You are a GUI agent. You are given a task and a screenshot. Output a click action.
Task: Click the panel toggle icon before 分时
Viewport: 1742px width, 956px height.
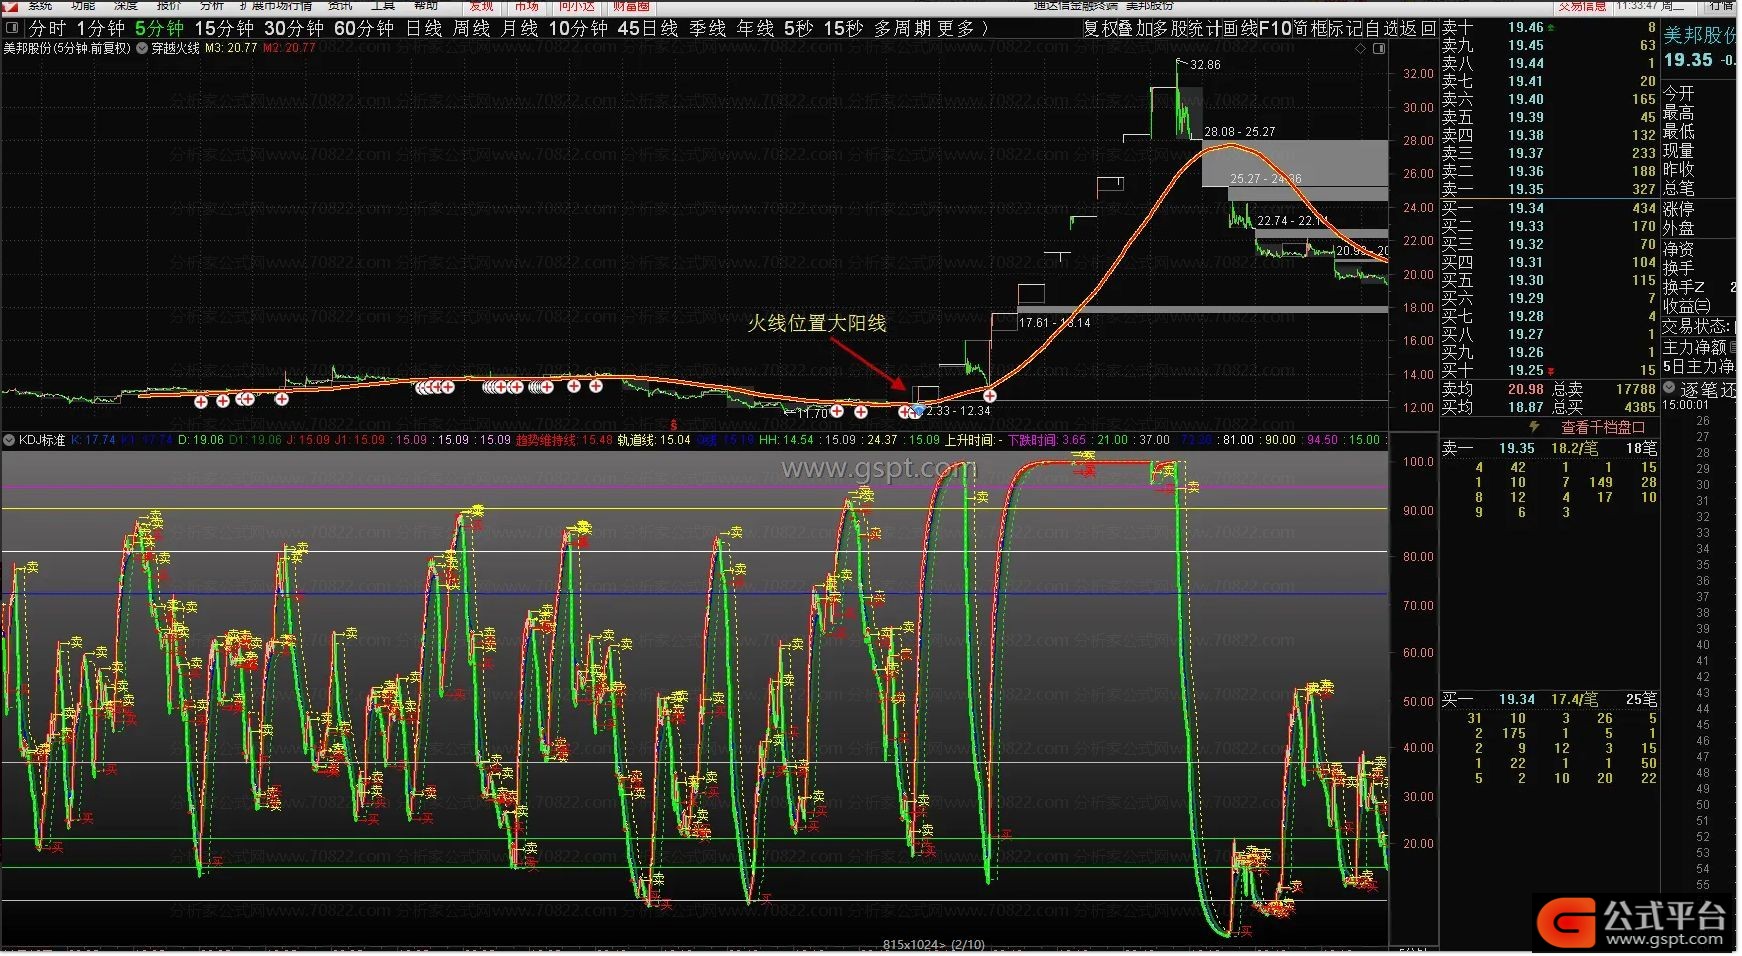[x=12, y=28]
